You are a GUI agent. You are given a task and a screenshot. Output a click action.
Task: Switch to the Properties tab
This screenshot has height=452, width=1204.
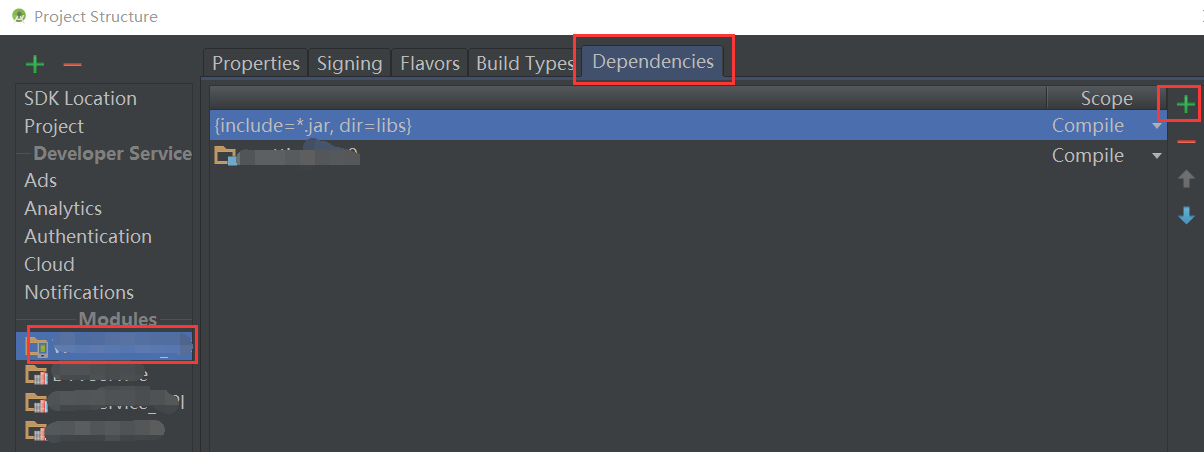(x=256, y=63)
